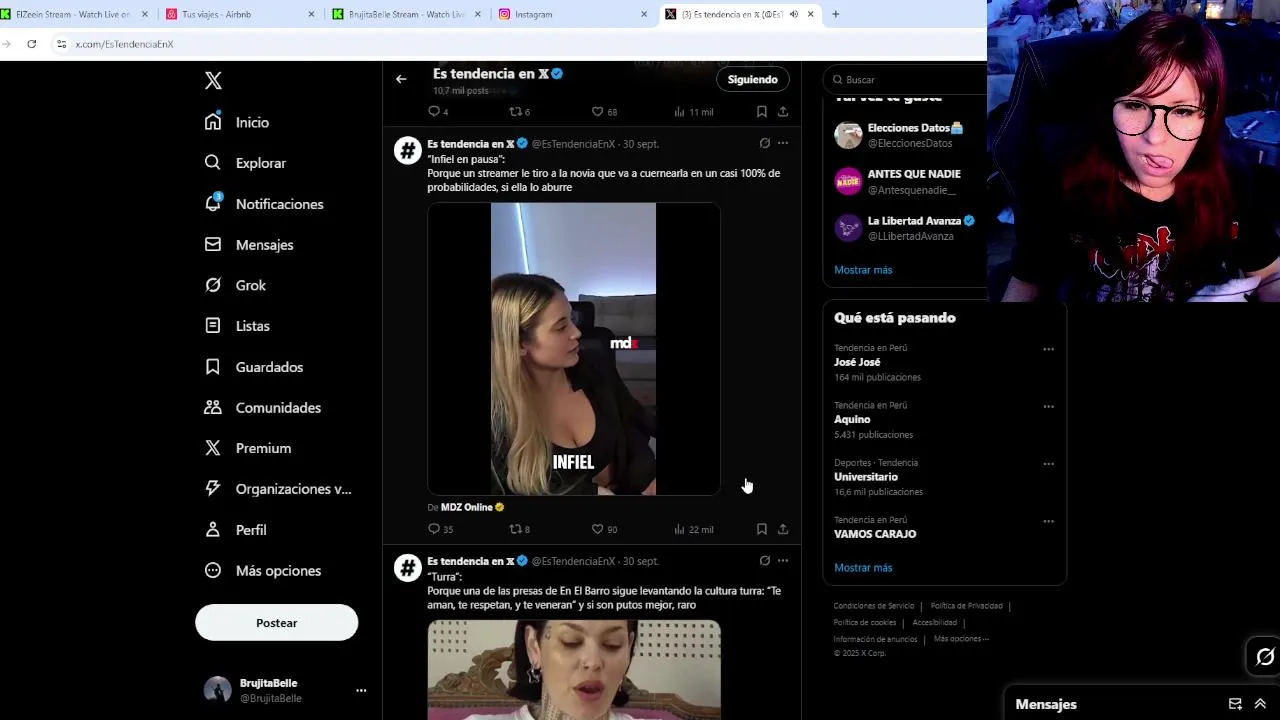Open Grok assistant page
The height and width of the screenshot is (720, 1280).
[235, 285]
